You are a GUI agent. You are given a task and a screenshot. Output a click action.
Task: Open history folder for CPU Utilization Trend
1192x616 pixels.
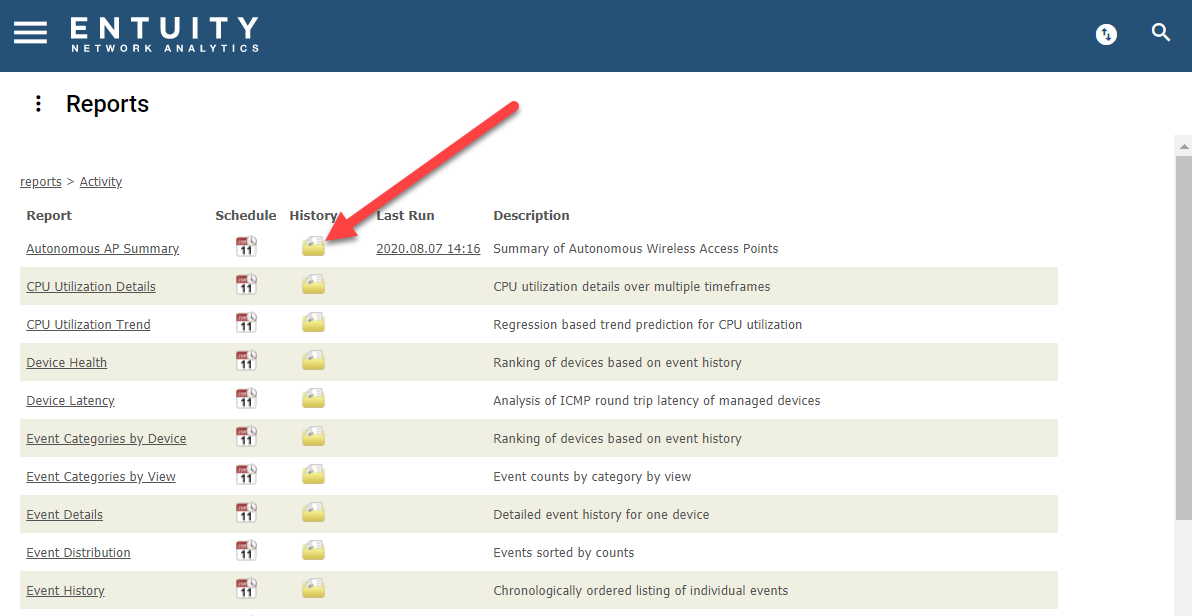pyautogui.click(x=313, y=322)
